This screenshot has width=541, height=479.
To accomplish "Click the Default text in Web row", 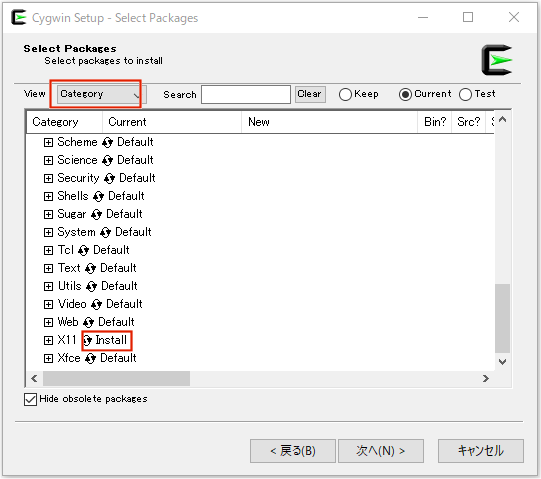I will coord(116,322).
